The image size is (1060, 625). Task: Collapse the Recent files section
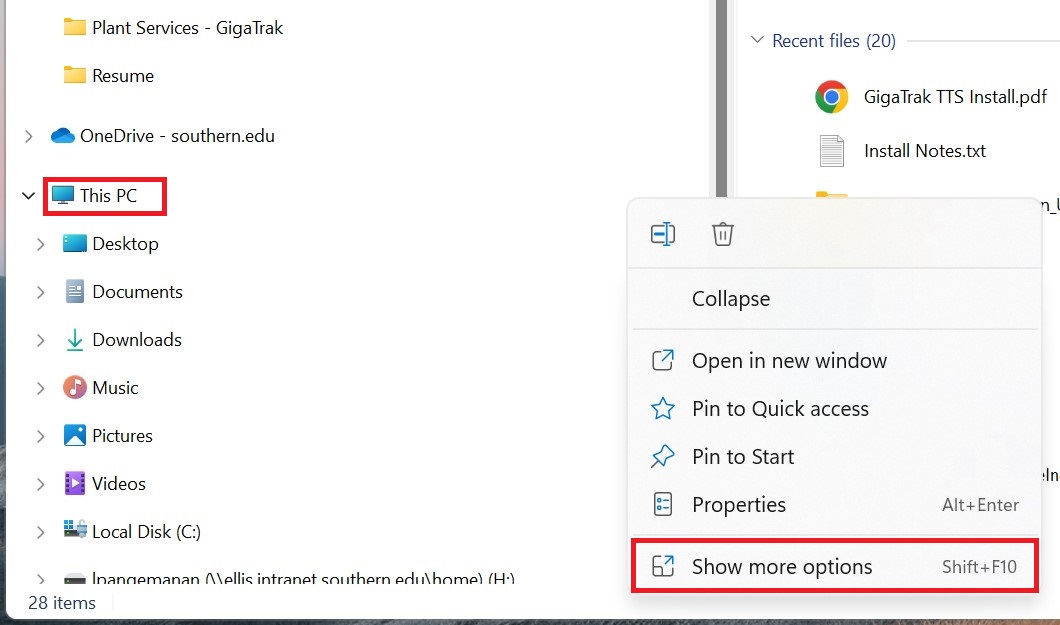click(x=757, y=41)
